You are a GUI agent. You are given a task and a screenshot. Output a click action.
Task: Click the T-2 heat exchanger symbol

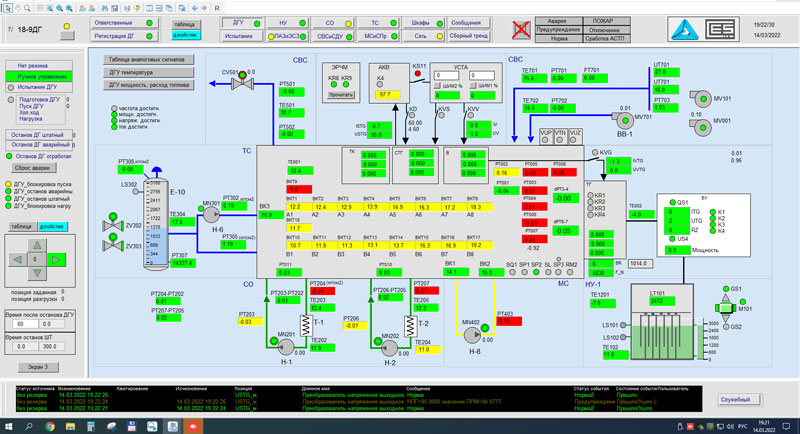[410, 326]
